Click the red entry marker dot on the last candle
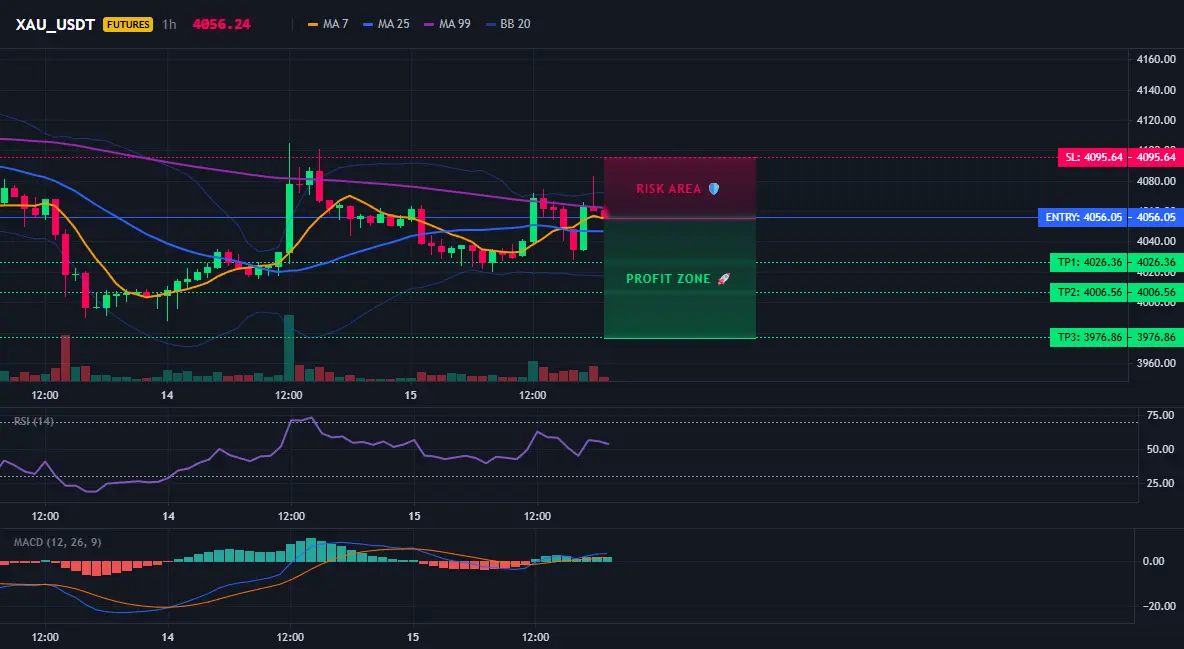 coord(604,214)
